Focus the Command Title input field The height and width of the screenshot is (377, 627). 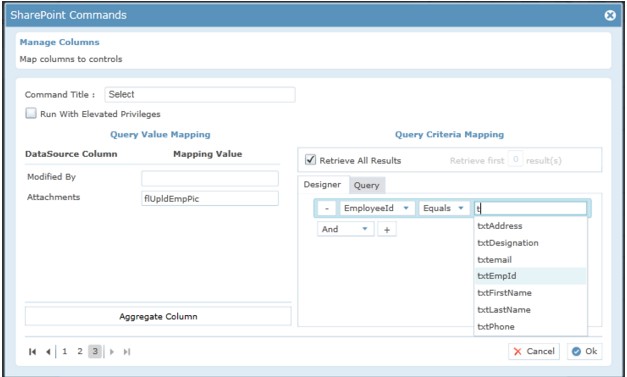(x=200, y=95)
